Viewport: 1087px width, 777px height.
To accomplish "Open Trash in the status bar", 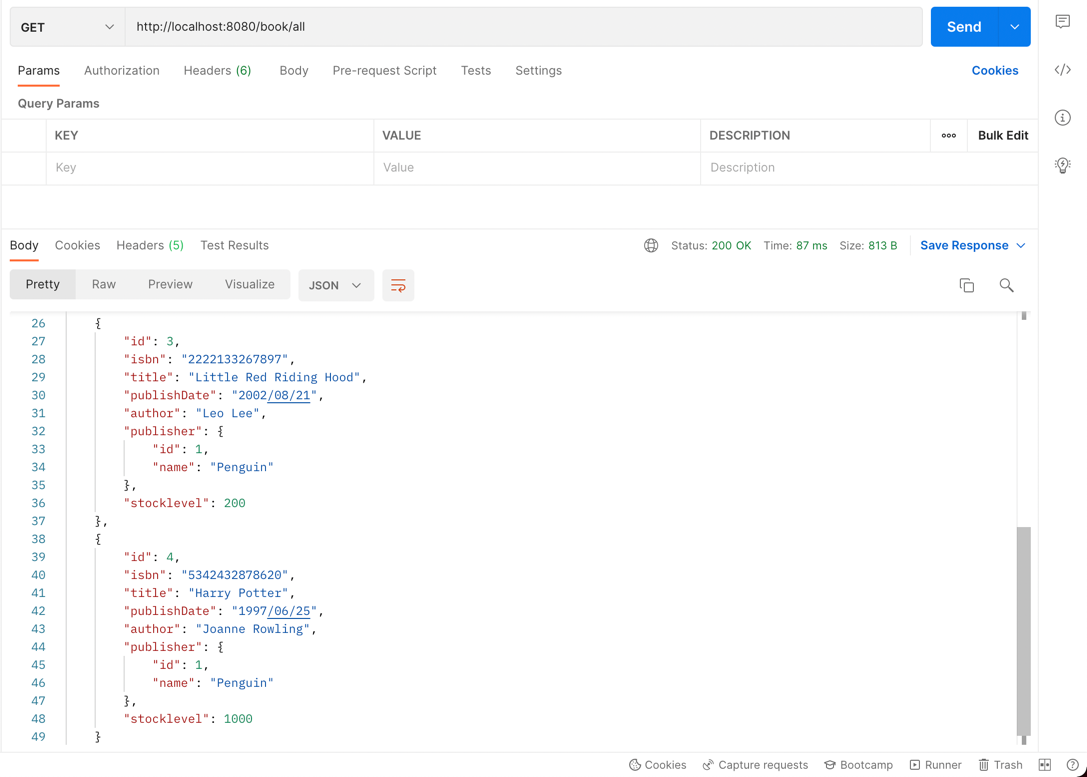I will [1000, 765].
